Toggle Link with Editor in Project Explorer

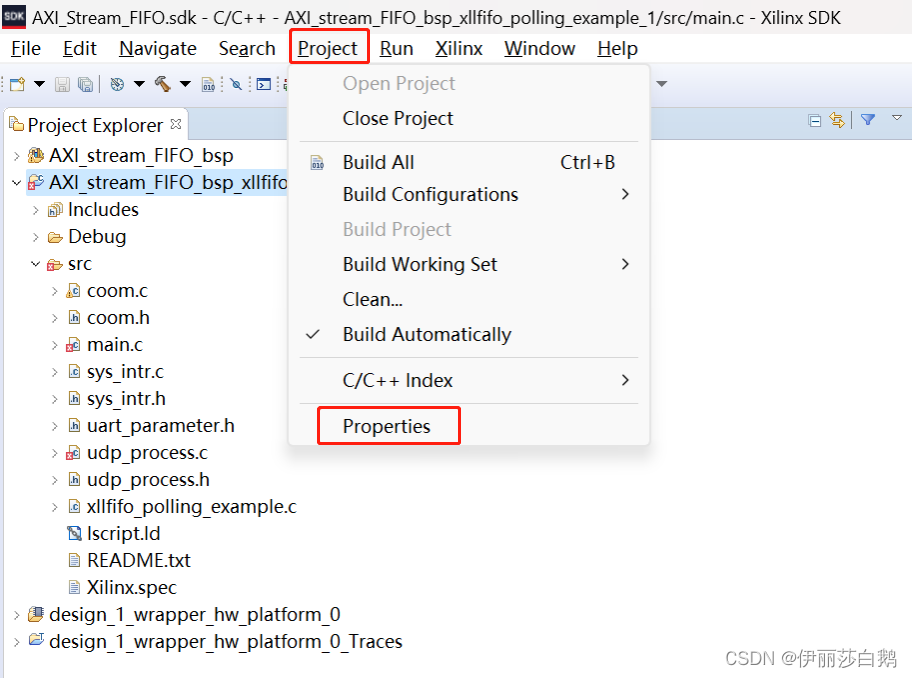837,120
